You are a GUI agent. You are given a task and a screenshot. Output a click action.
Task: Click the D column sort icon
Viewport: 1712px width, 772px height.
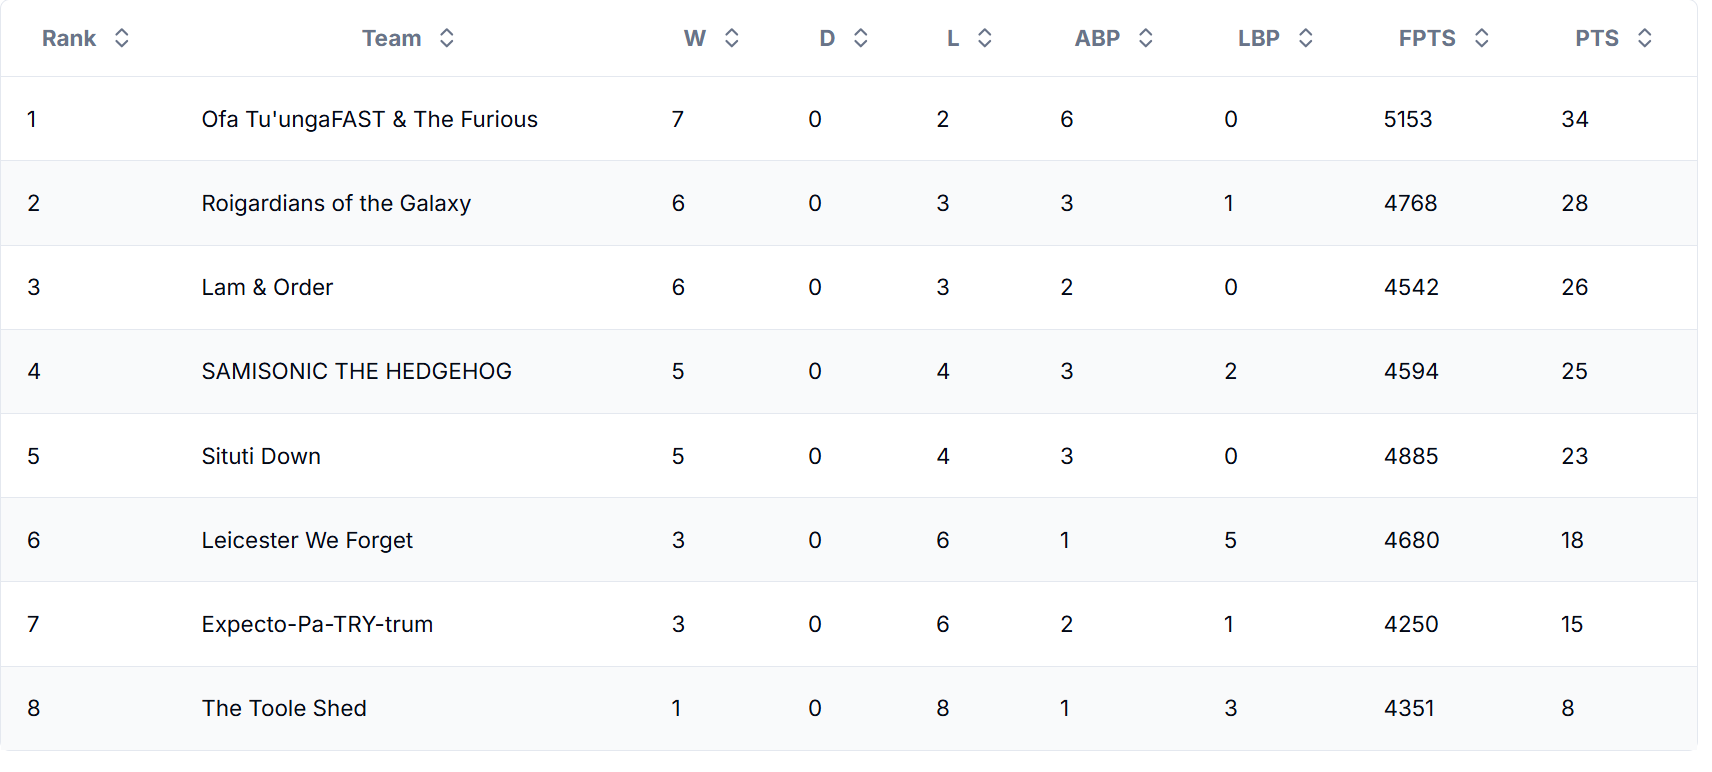click(x=861, y=38)
